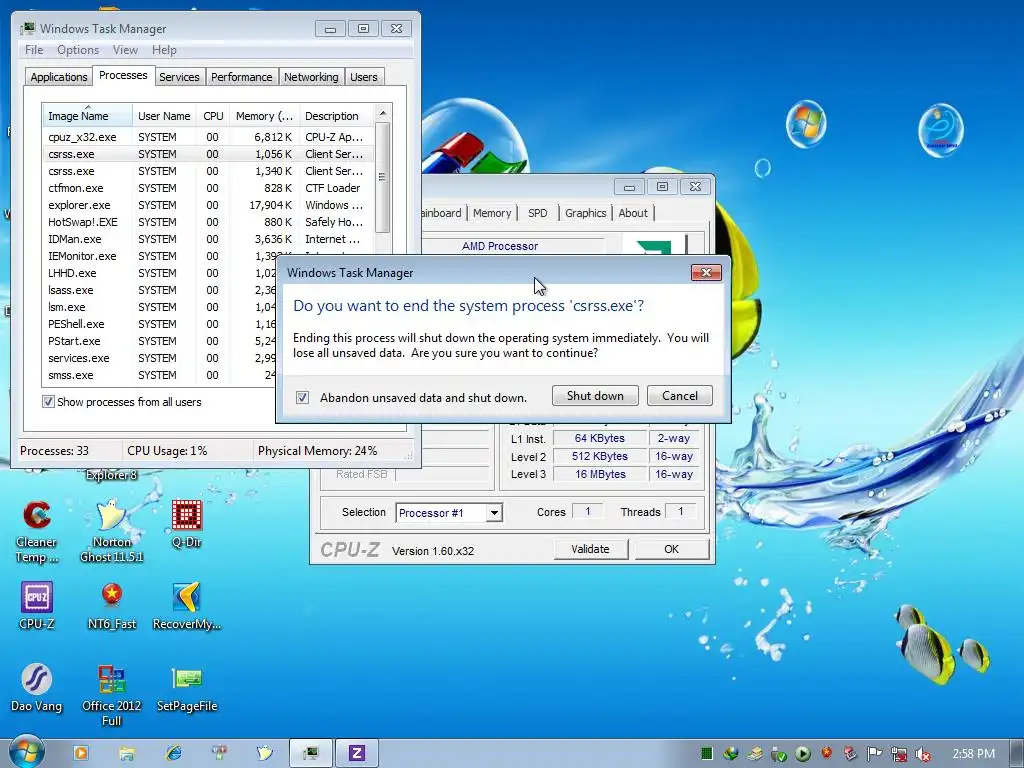
Task: Sort processes by CPU column header
Action: tap(213, 116)
